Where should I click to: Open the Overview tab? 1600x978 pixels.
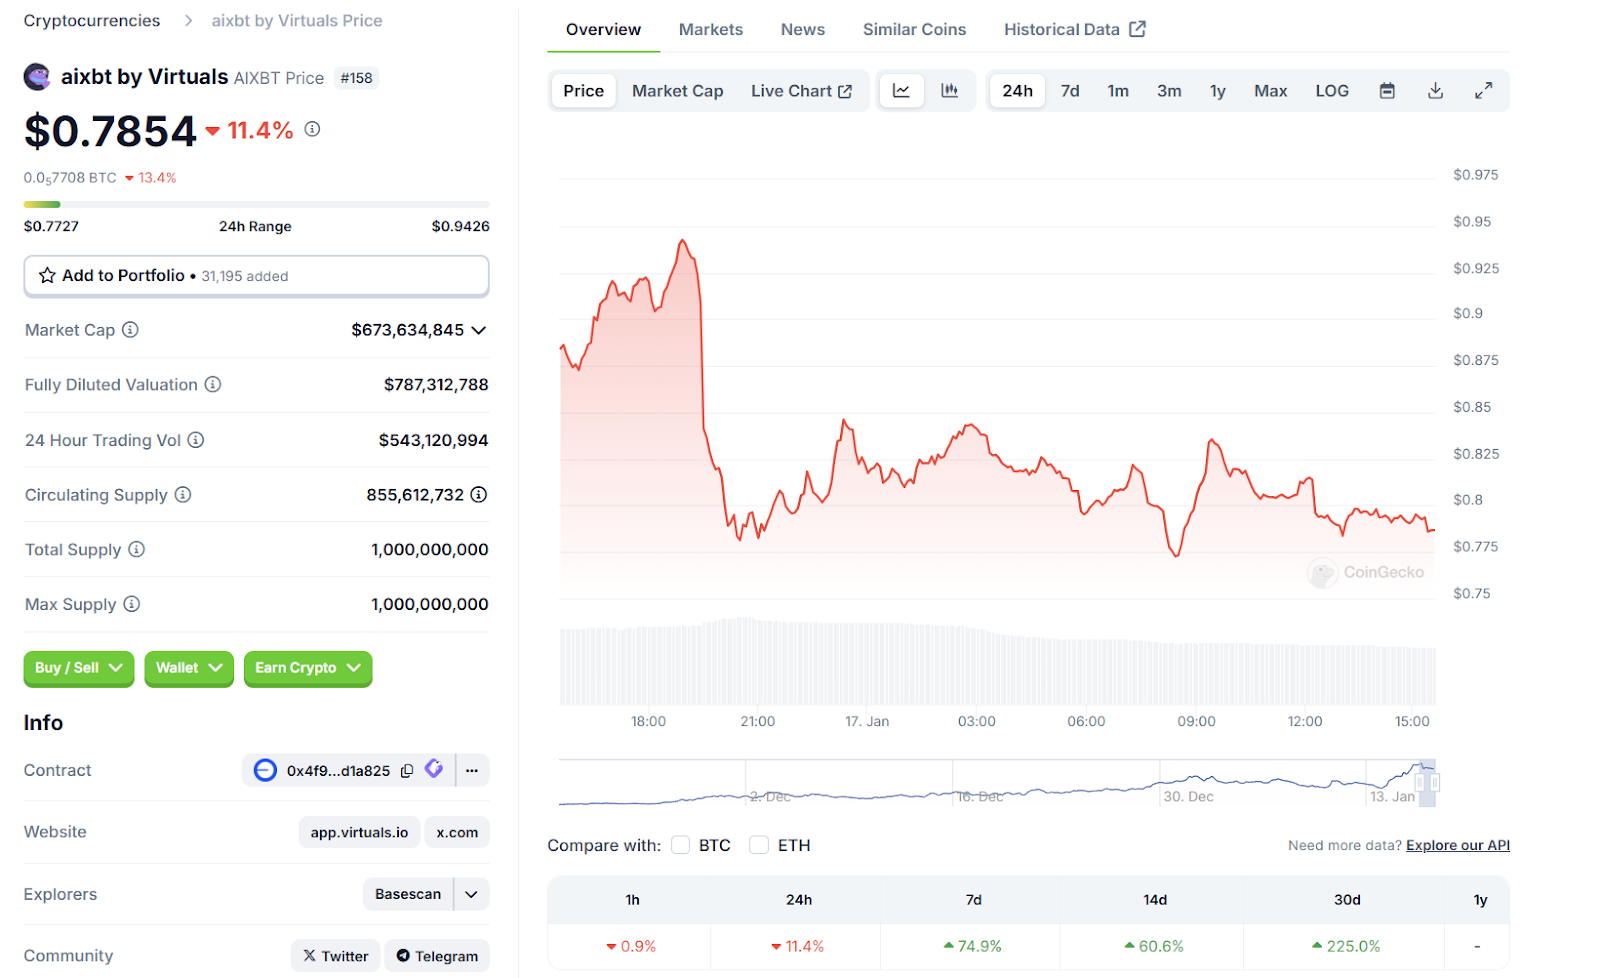click(603, 30)
